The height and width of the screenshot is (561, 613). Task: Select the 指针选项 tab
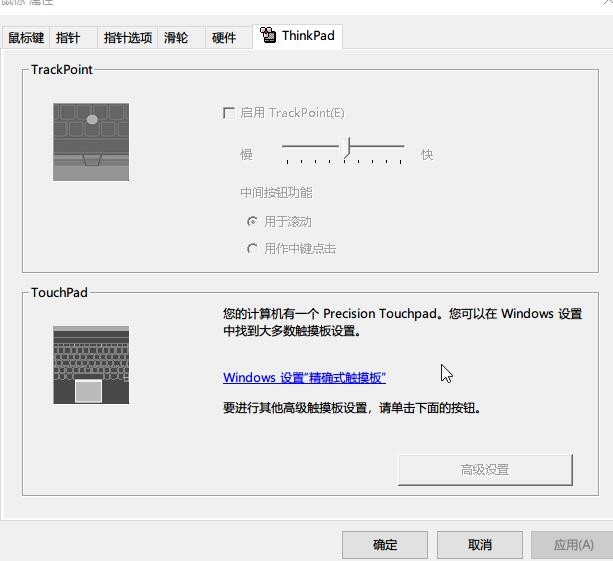click(127, 38)
